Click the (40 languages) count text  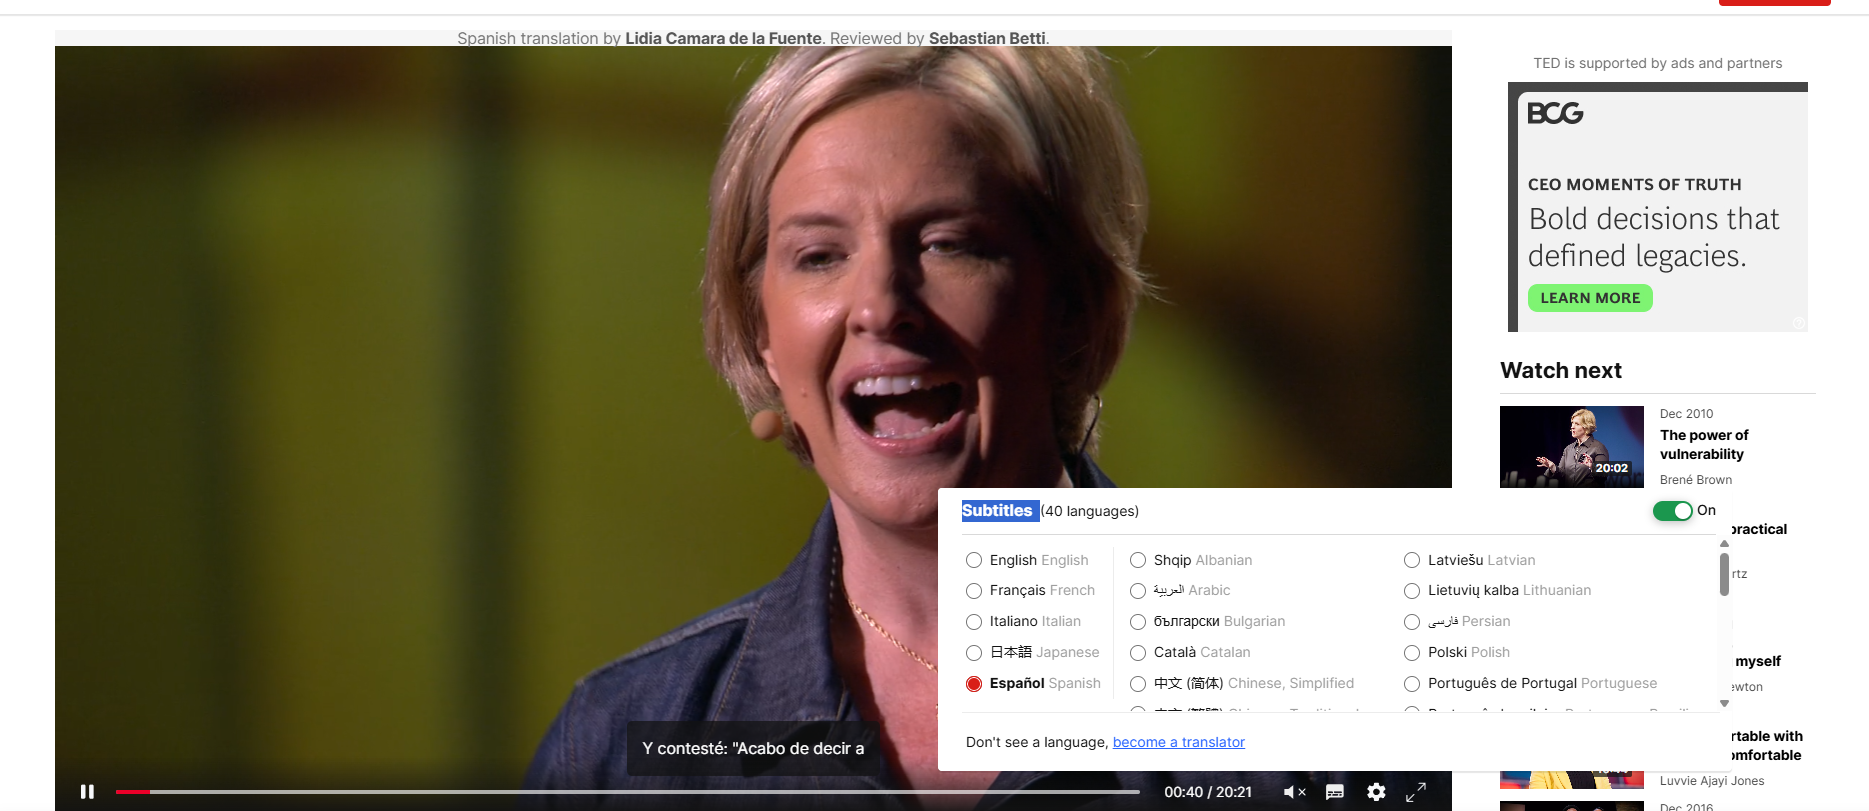[1090, 511]
